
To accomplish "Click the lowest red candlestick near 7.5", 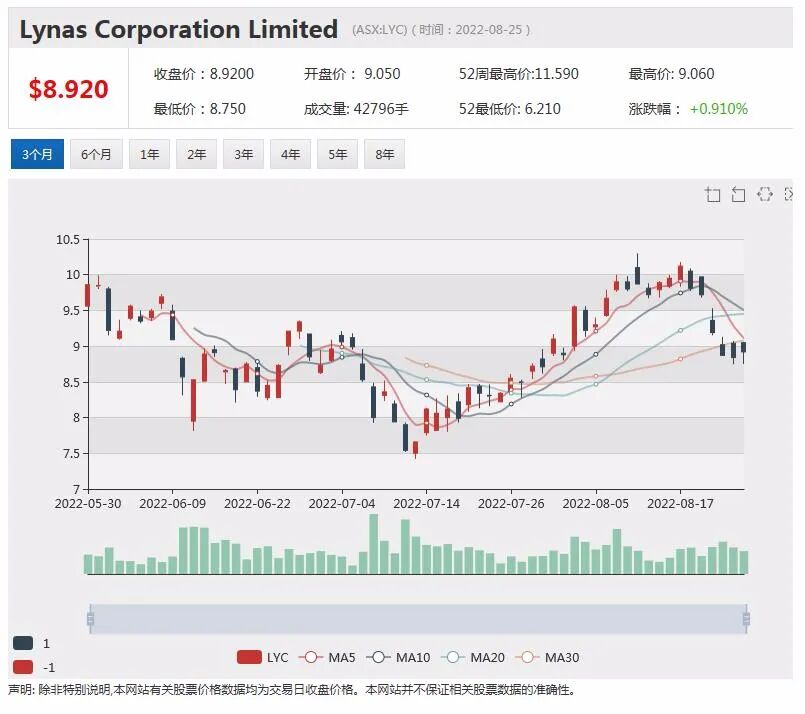I will (415, 448).
